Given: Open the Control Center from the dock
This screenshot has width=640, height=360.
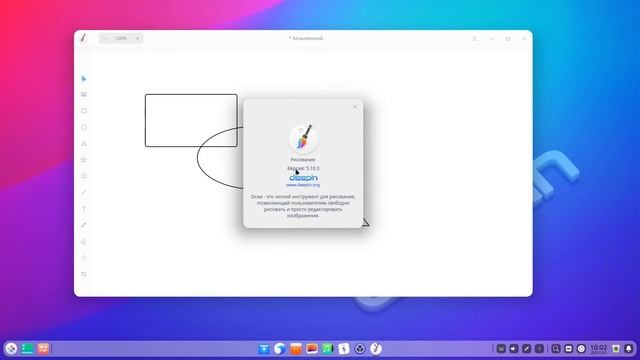Looking at the screenshot, I should tap(360, 349).
